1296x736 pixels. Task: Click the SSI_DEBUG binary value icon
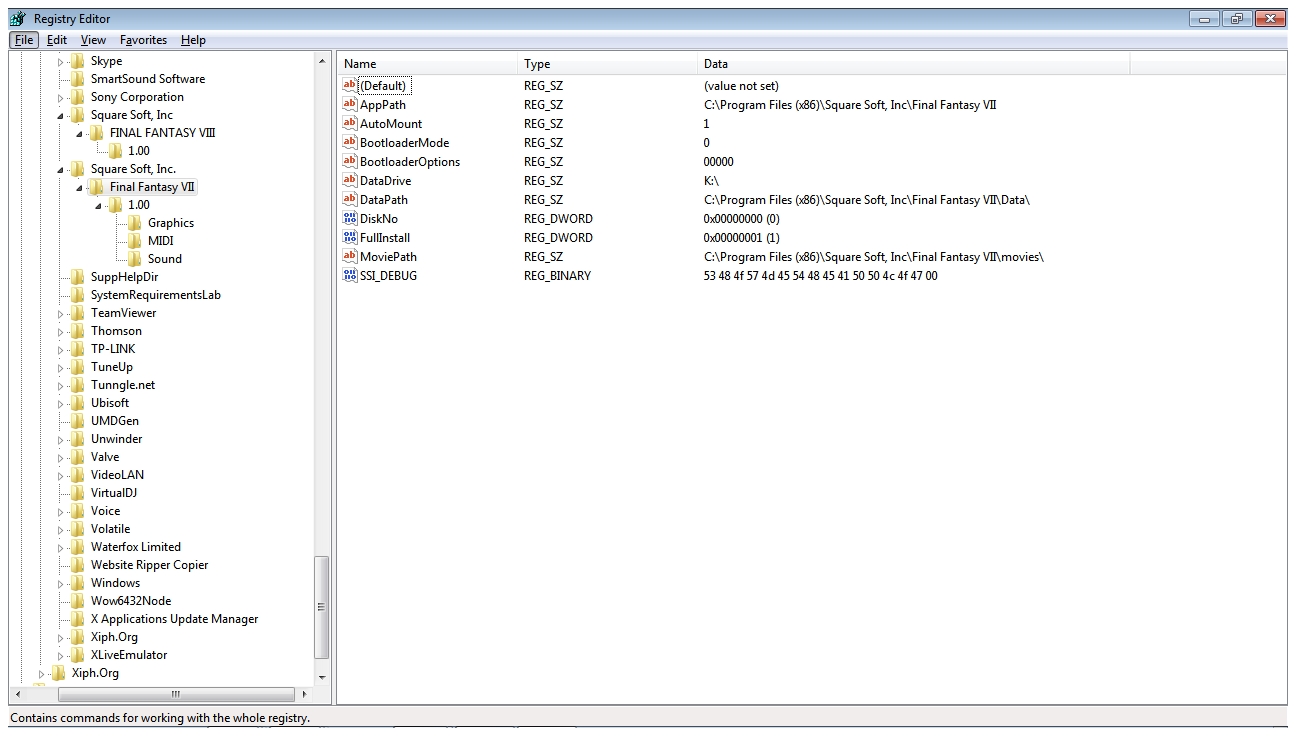point(350,275)
